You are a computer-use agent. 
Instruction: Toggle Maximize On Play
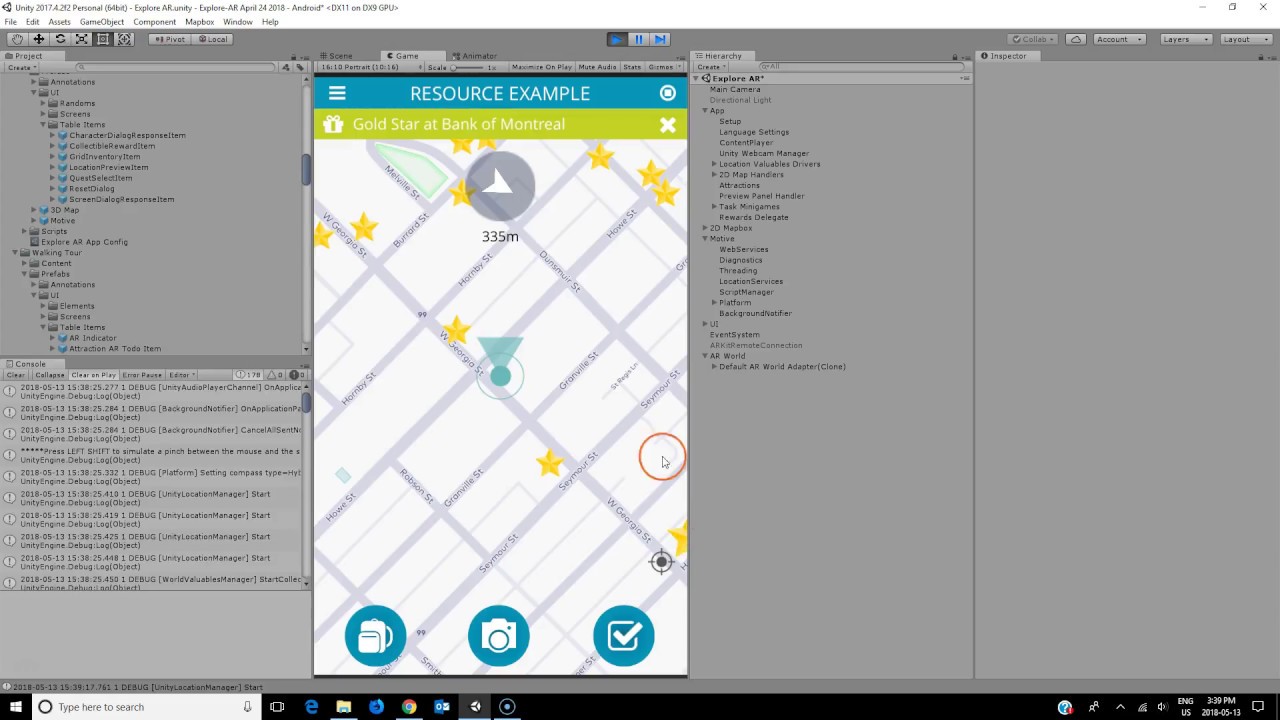[x=541, y=67]
